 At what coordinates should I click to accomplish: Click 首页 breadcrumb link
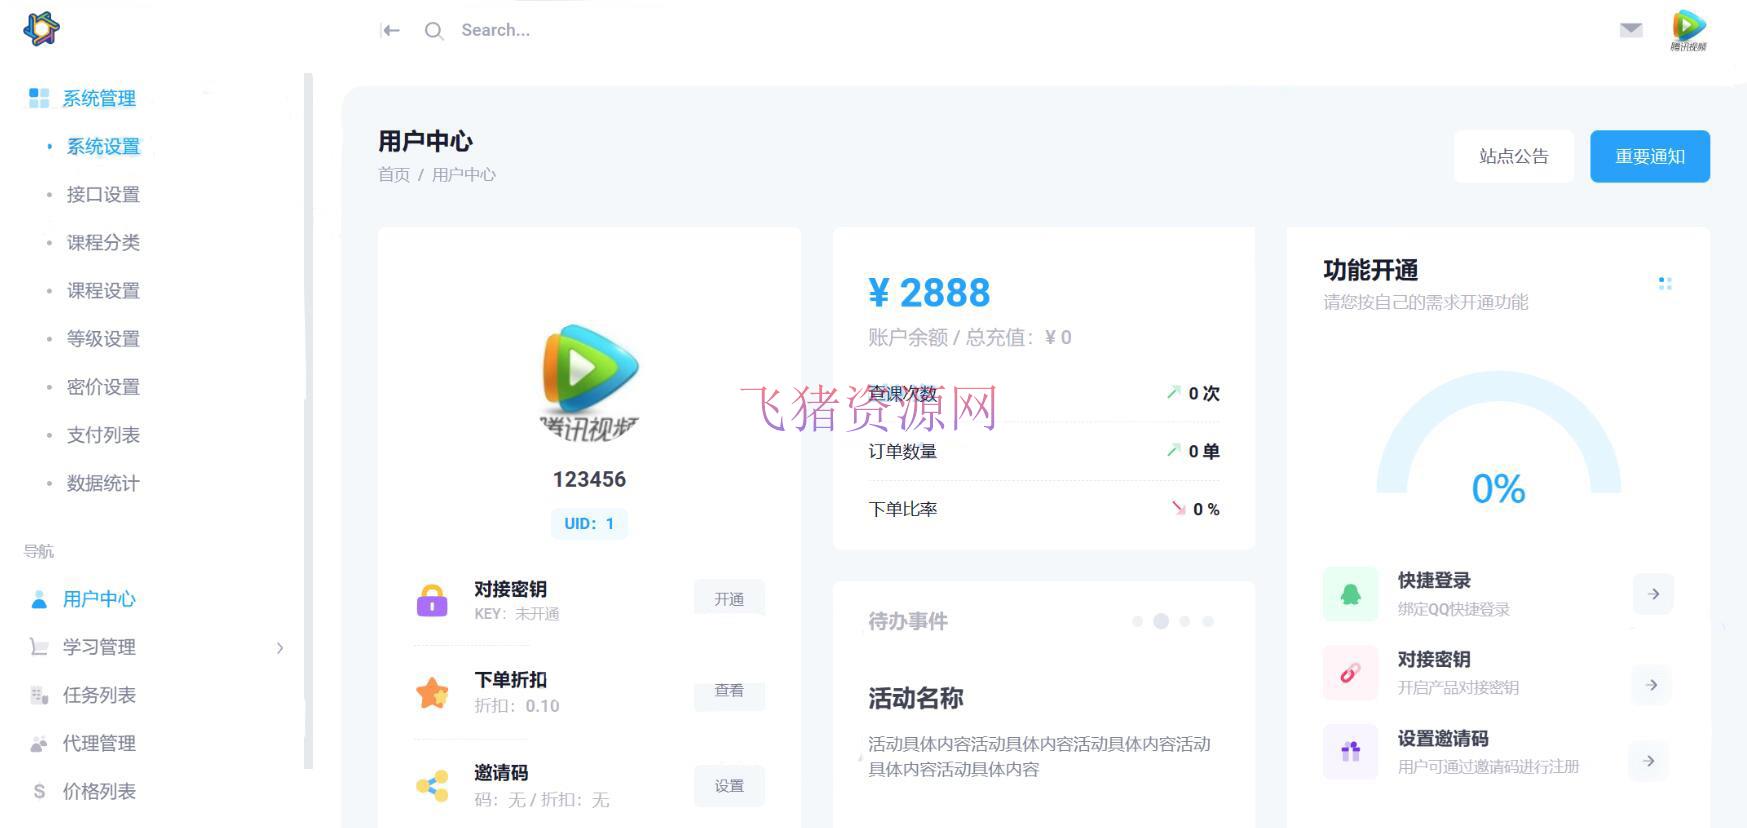point(394,174)
